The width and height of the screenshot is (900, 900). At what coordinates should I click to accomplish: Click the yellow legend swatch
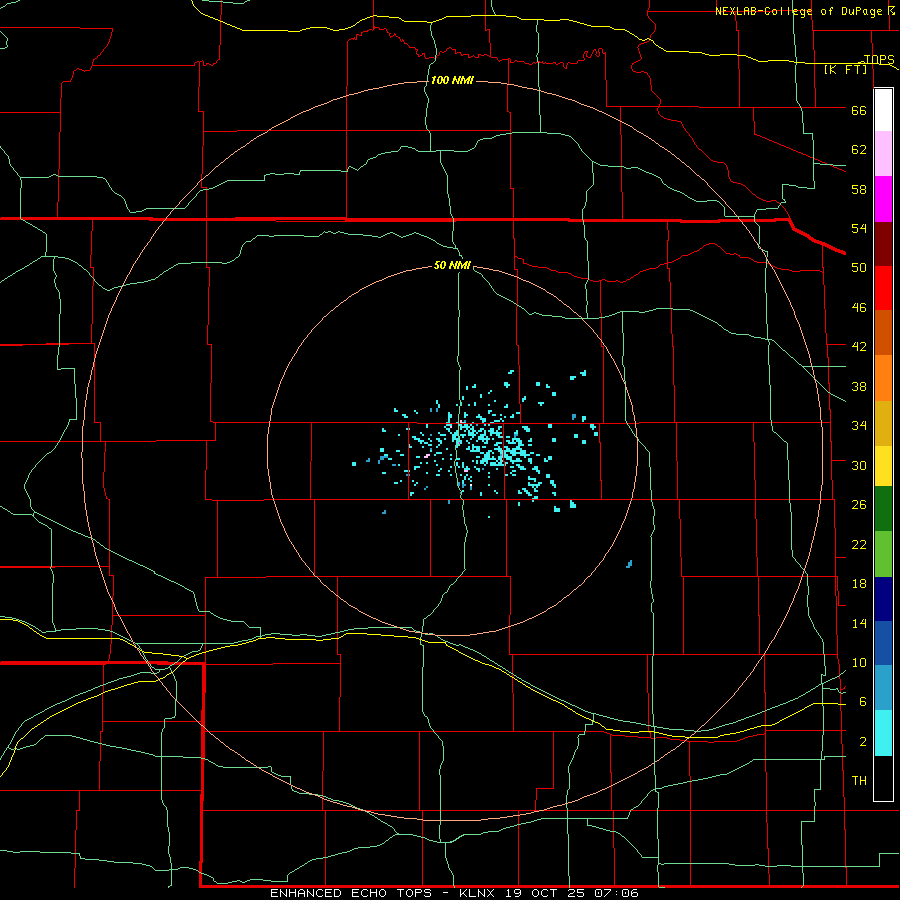883,465
